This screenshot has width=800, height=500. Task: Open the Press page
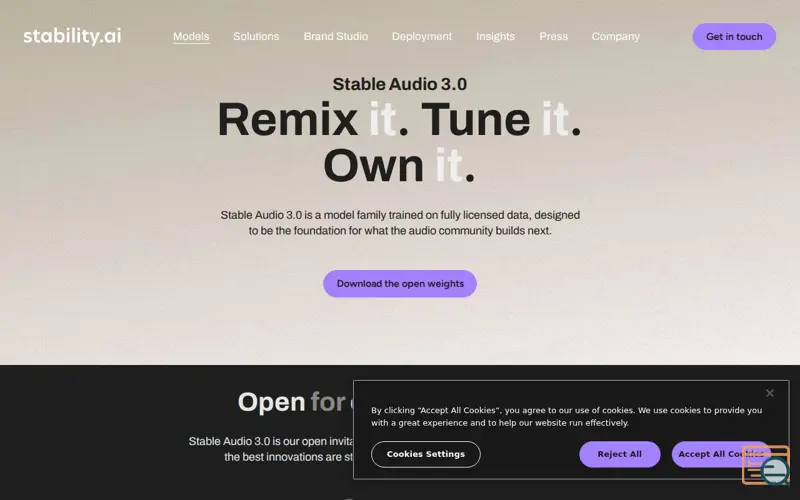[x=554, y=36]
